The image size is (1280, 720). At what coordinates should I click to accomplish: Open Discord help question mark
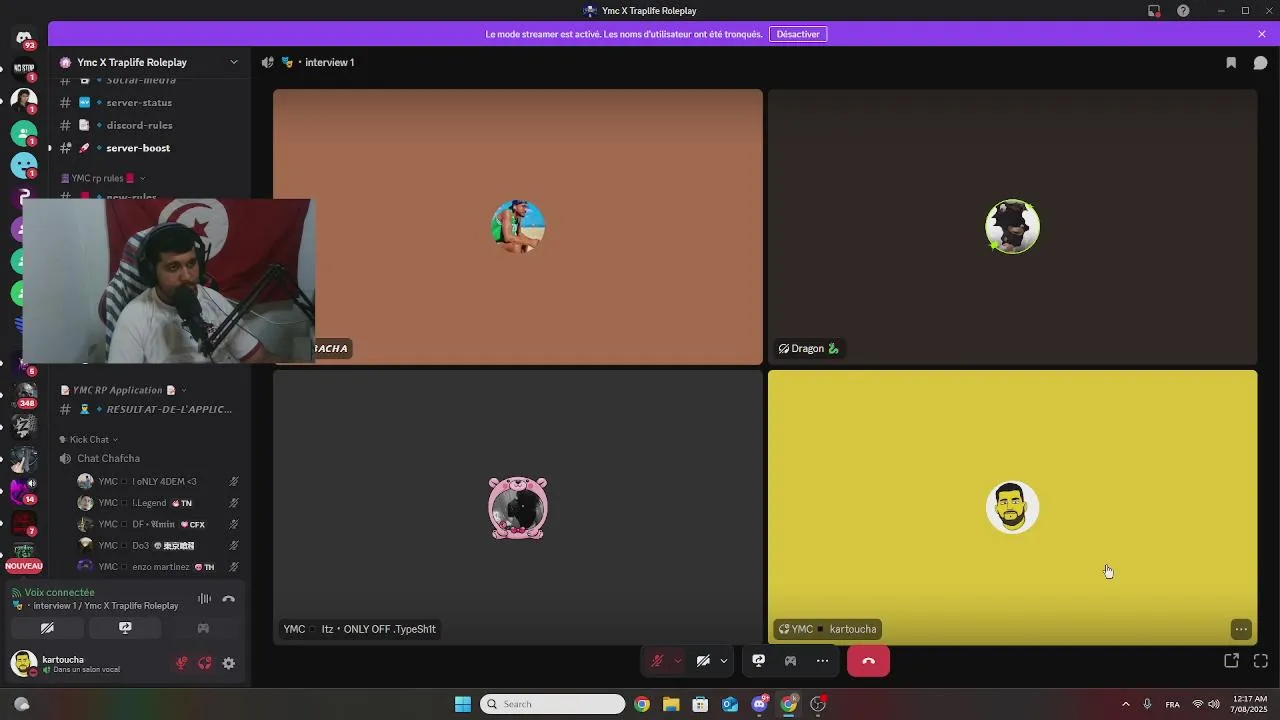pyautogui.click(x=1183, y=11)
